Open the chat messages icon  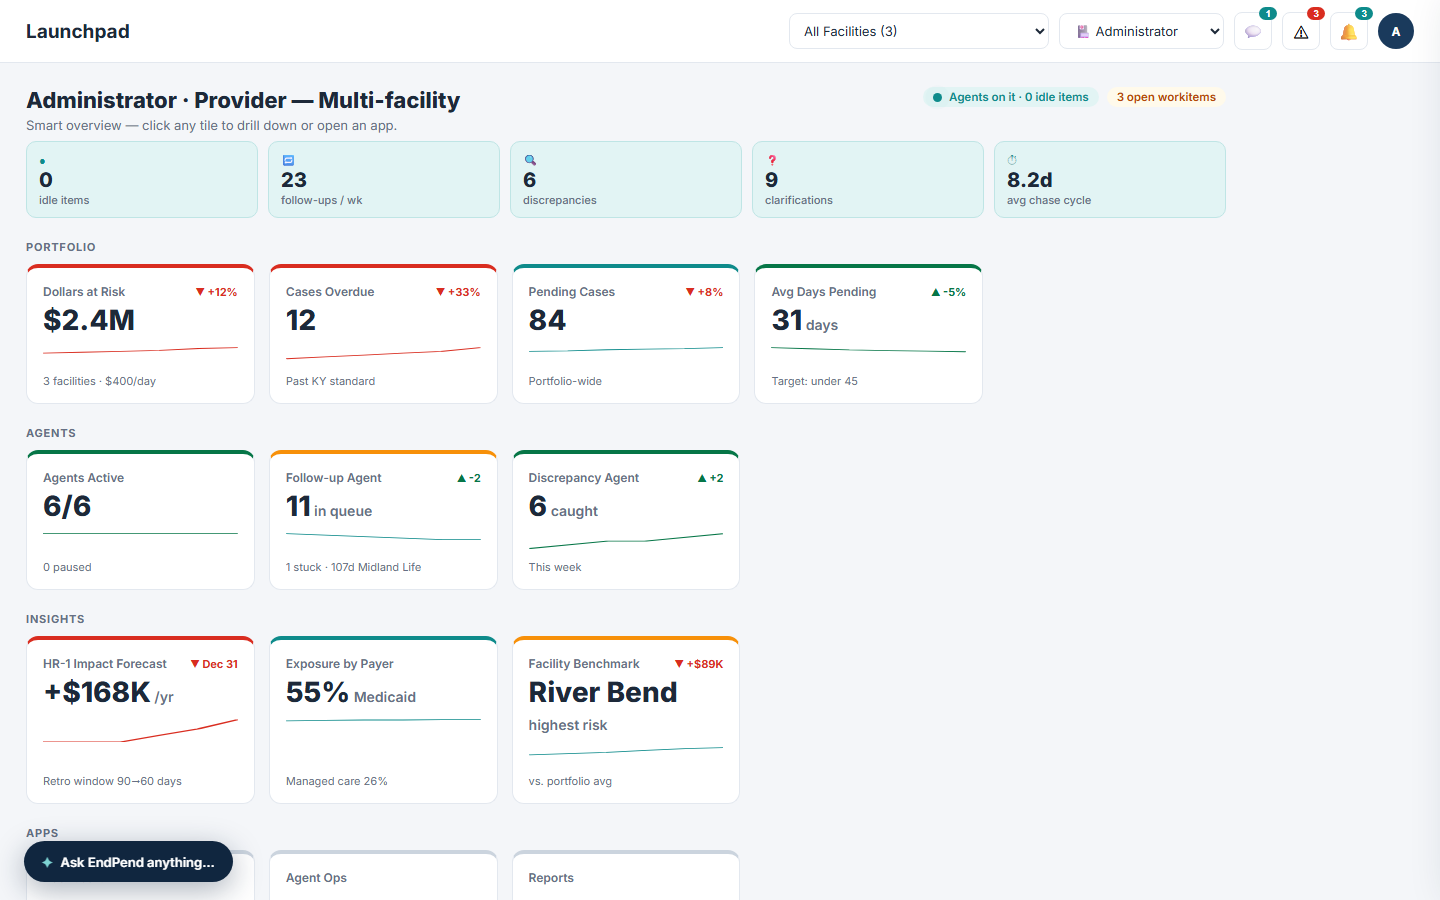tap(1253, 31)
